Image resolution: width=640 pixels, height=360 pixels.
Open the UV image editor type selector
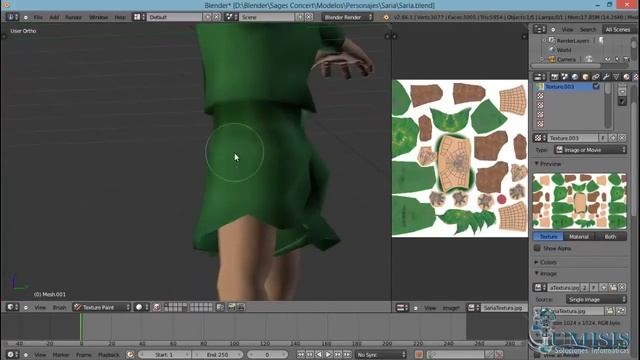point(402,308)
